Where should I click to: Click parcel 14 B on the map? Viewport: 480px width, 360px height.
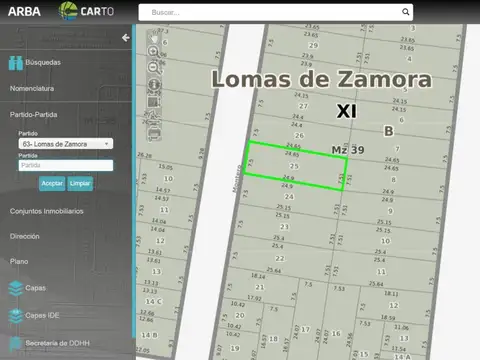pos(150,335)
